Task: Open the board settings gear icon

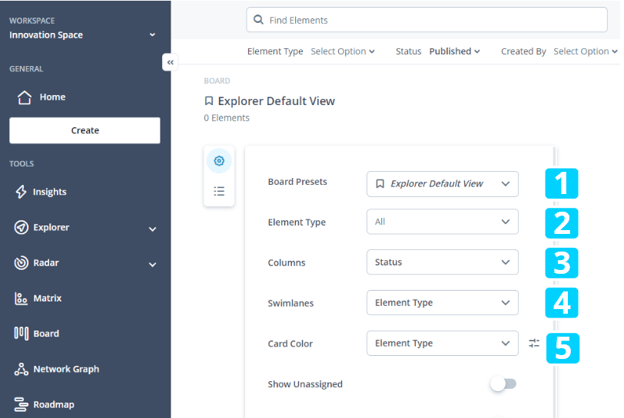Action: (219, 161)
